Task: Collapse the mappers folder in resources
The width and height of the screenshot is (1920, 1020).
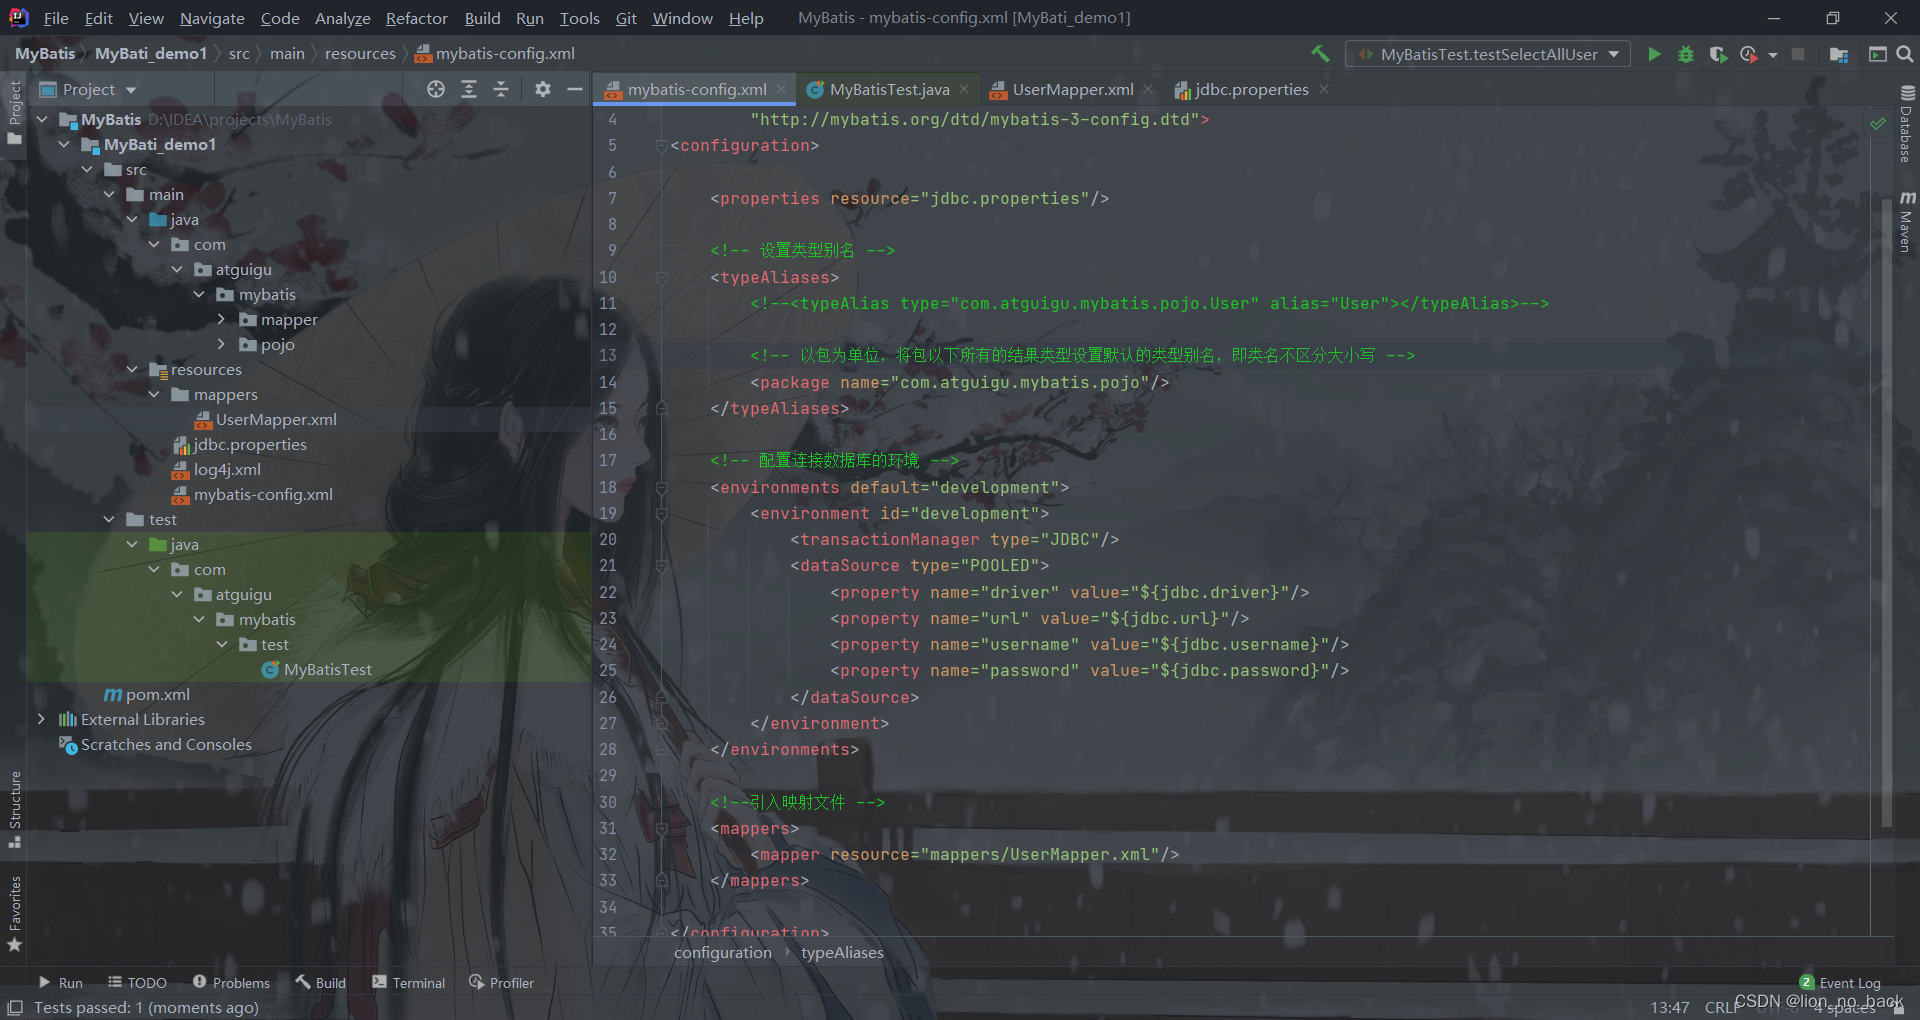Action: (x=154, y=394)
